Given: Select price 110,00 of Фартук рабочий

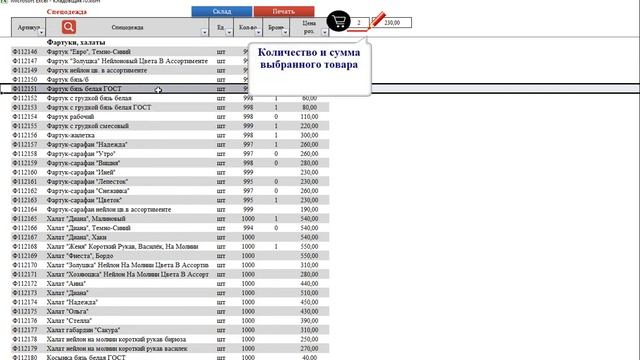Looking at the screenshot, I should pos(310,117).
